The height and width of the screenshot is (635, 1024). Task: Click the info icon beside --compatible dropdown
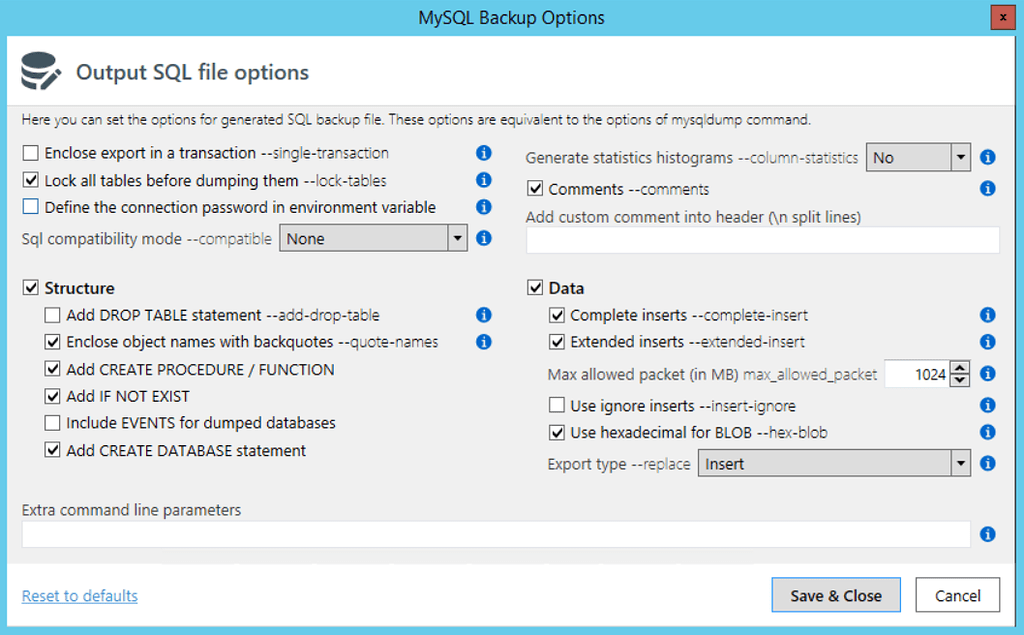tap(484, 238)
